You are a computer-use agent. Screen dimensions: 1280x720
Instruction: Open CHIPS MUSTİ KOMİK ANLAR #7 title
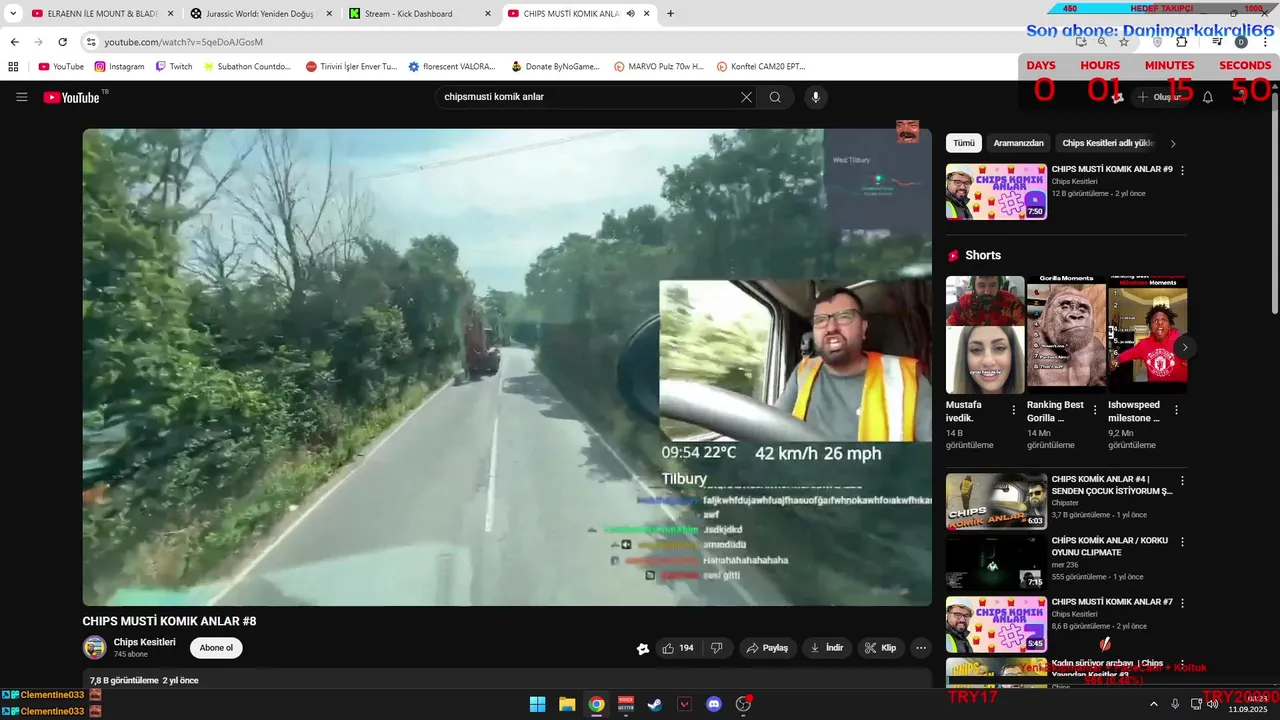[x=1112, y=602]
